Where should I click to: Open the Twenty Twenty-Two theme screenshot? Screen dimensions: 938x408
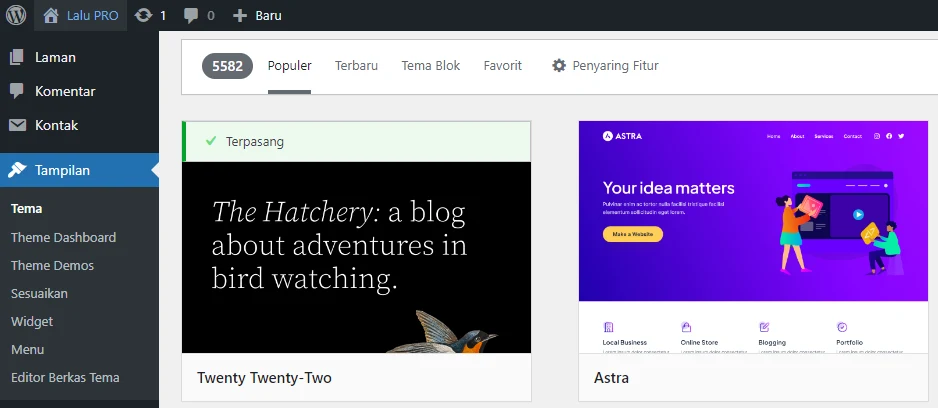pyautogui.click(x=357, y=257)
